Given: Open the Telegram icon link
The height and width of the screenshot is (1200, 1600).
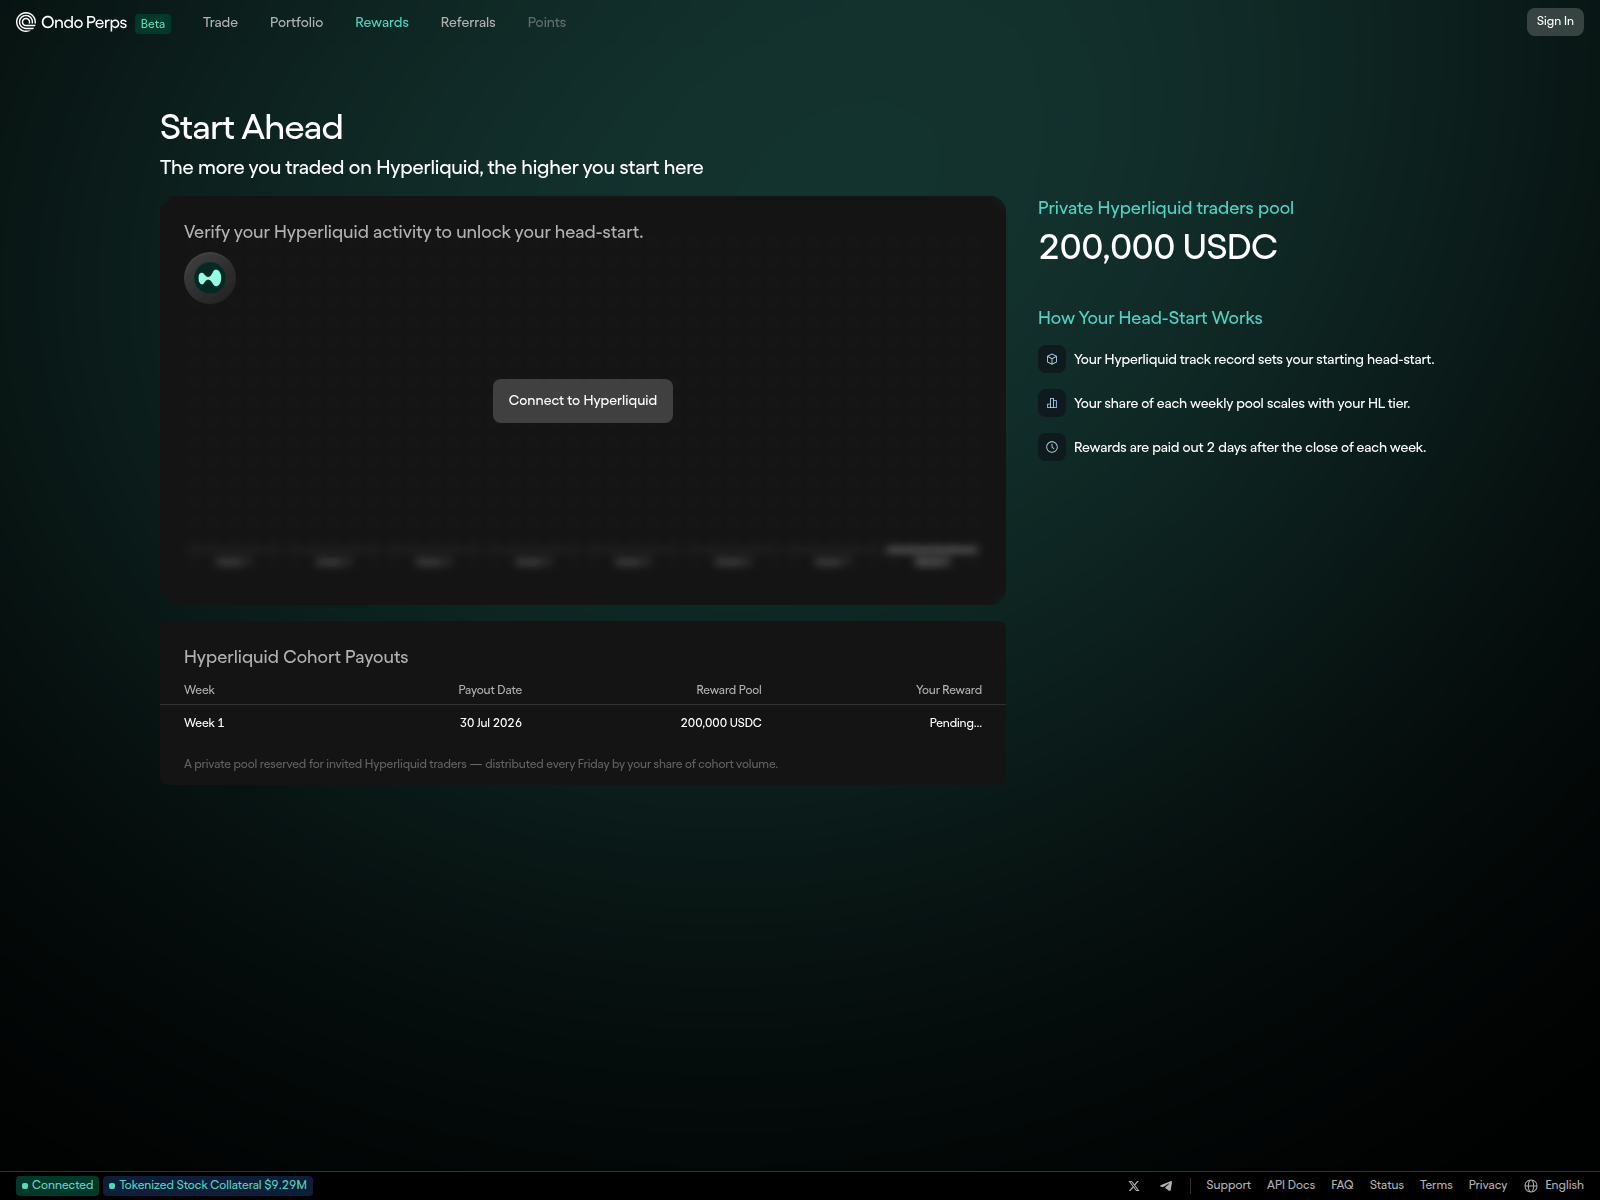Looking at the screenshot, I should click(x=1166, y=1186).
